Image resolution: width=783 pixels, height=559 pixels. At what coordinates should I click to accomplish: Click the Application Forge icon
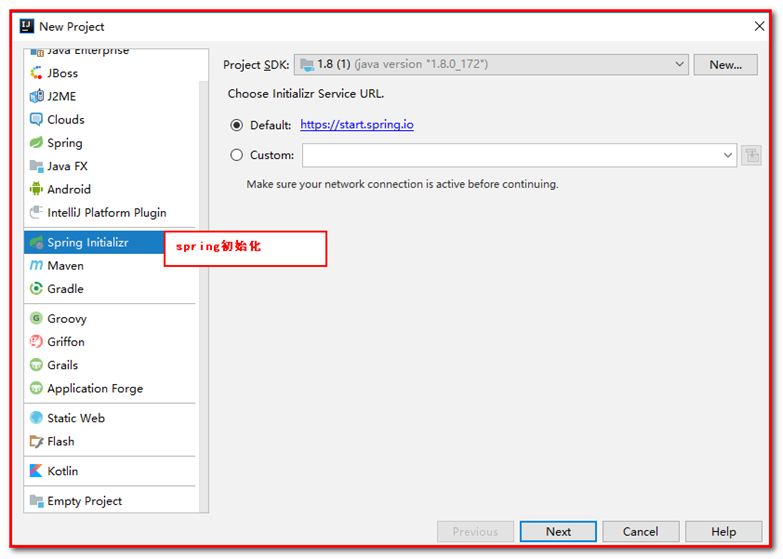coord(36,388)
